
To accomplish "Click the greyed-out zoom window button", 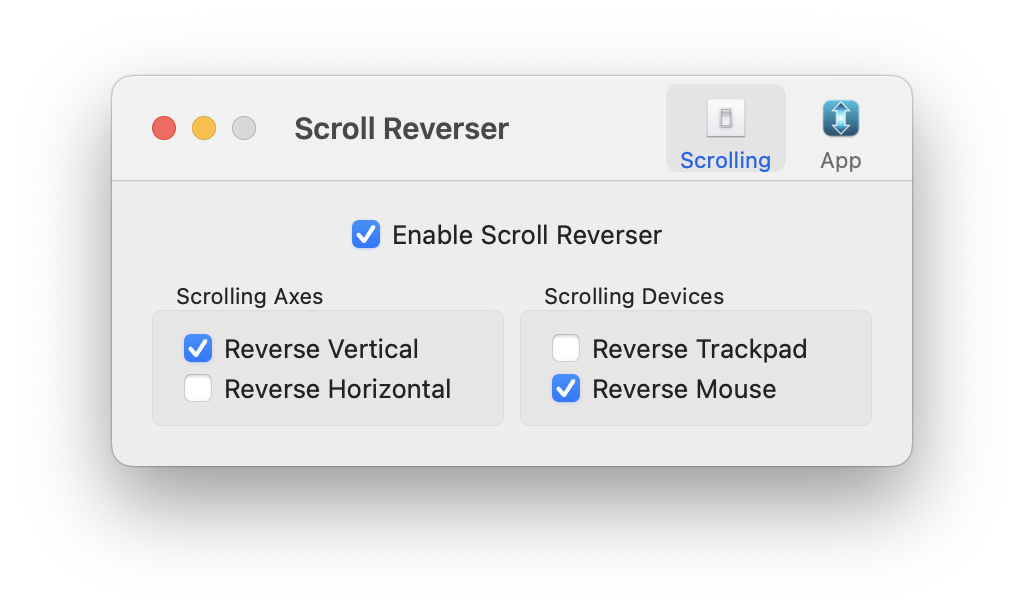I will tap(244, 128).
